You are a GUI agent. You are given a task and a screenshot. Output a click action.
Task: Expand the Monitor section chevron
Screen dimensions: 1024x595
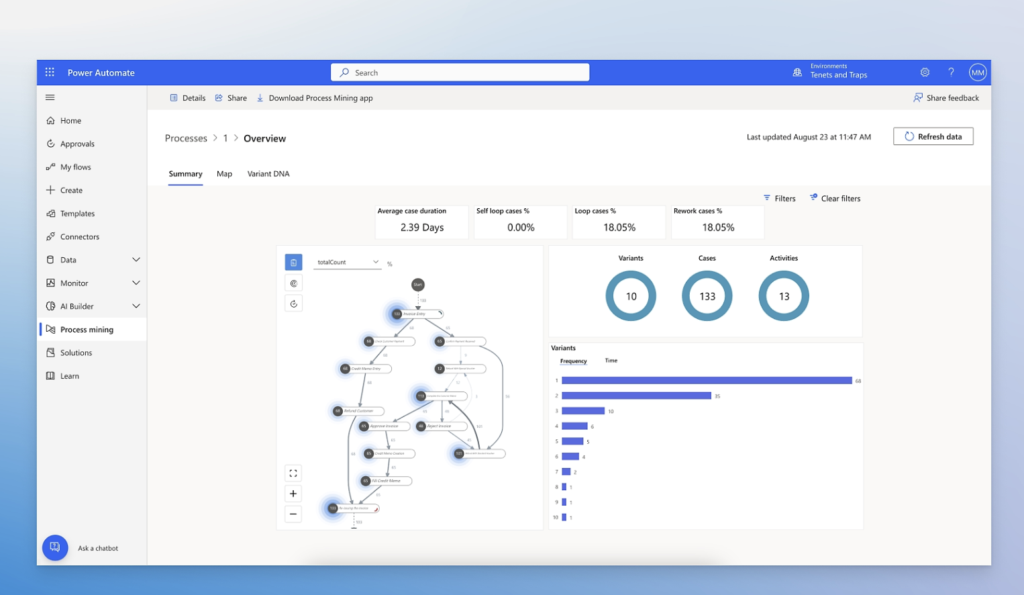(x=136, y=283)
